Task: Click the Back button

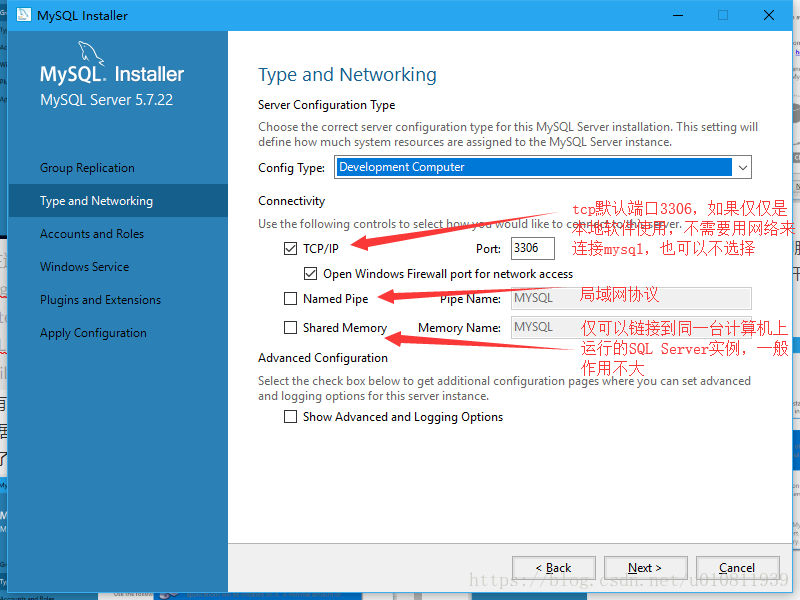Action: tap(554, 568)
